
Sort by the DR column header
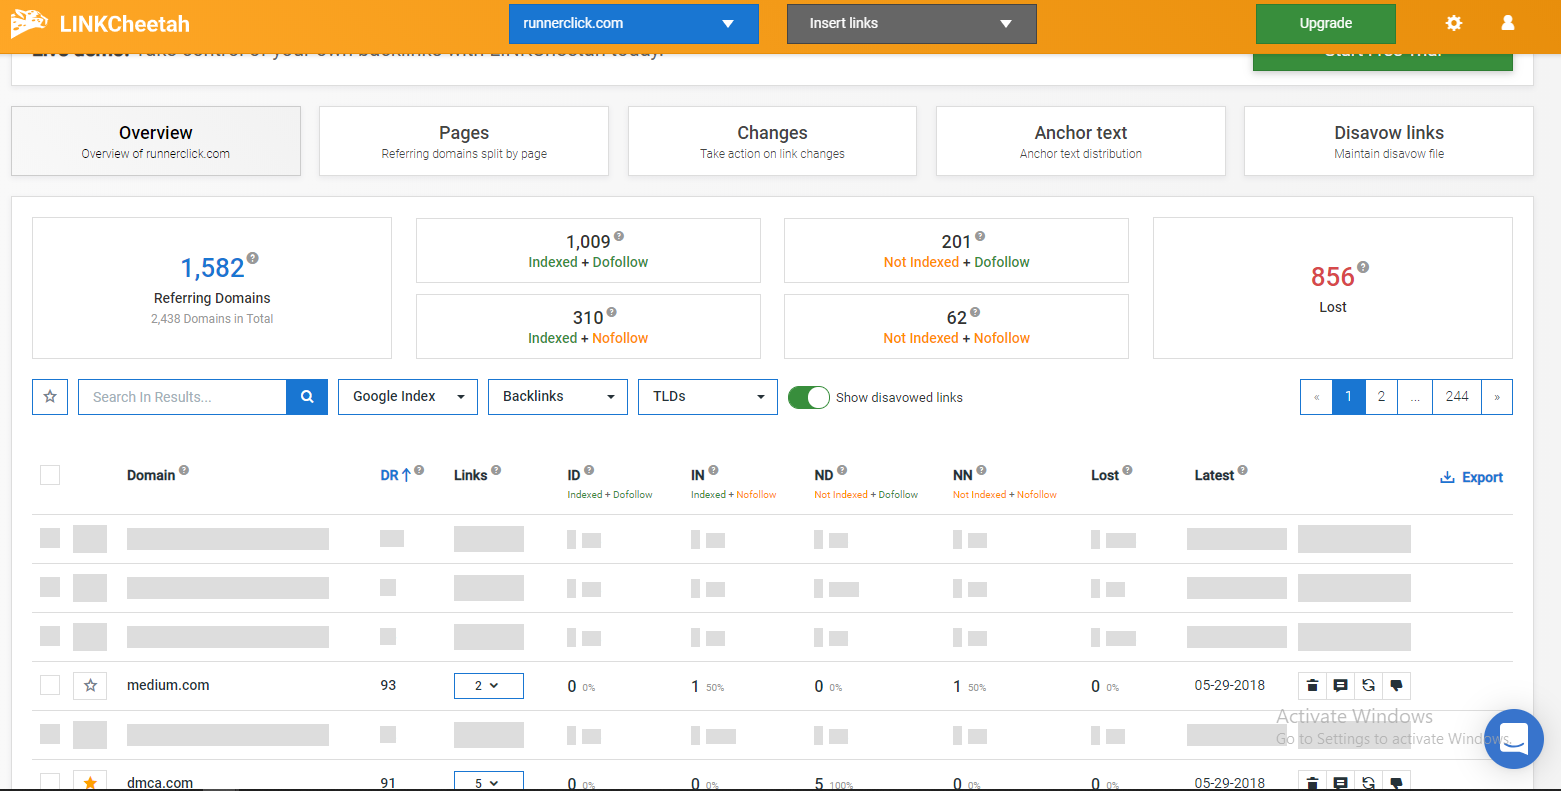[x=395, y=475]
